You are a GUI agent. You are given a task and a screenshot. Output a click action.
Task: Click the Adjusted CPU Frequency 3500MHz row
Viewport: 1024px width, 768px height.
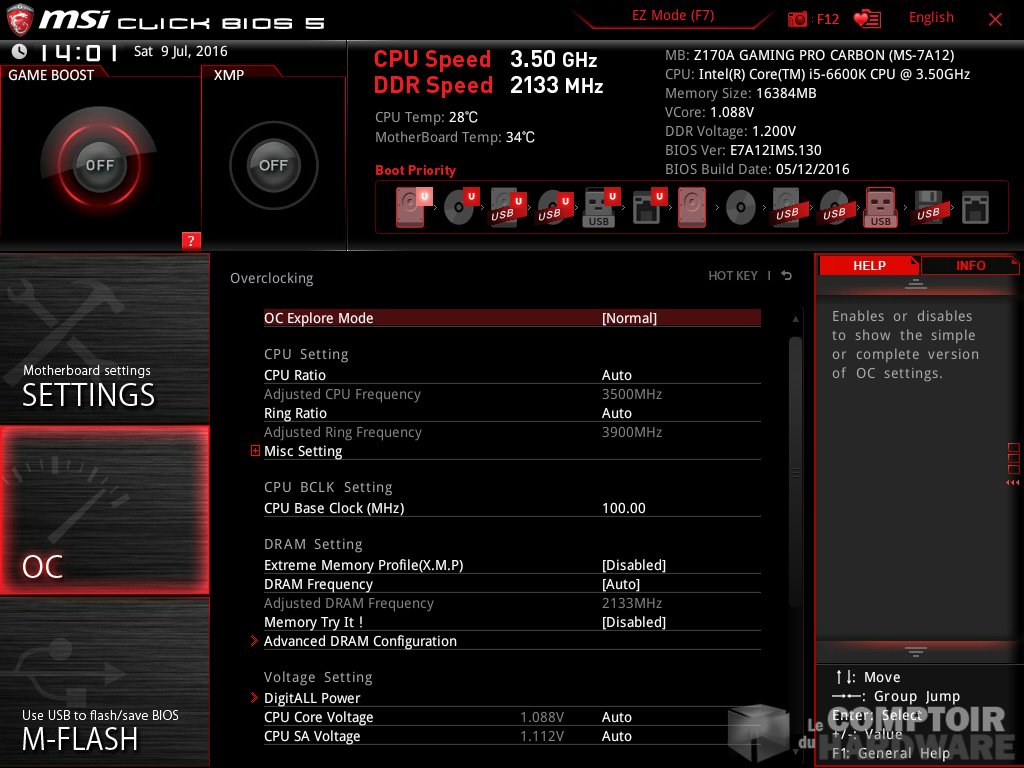tap(512, 394)
